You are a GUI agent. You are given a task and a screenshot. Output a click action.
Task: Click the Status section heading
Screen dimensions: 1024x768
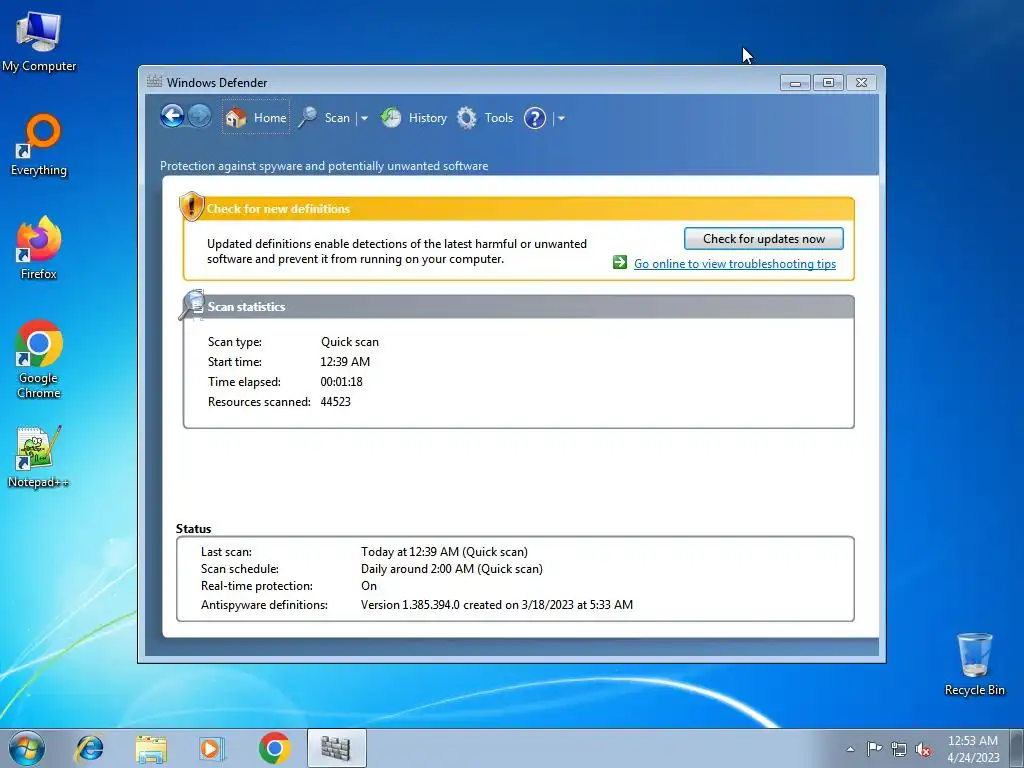[193, 529]
